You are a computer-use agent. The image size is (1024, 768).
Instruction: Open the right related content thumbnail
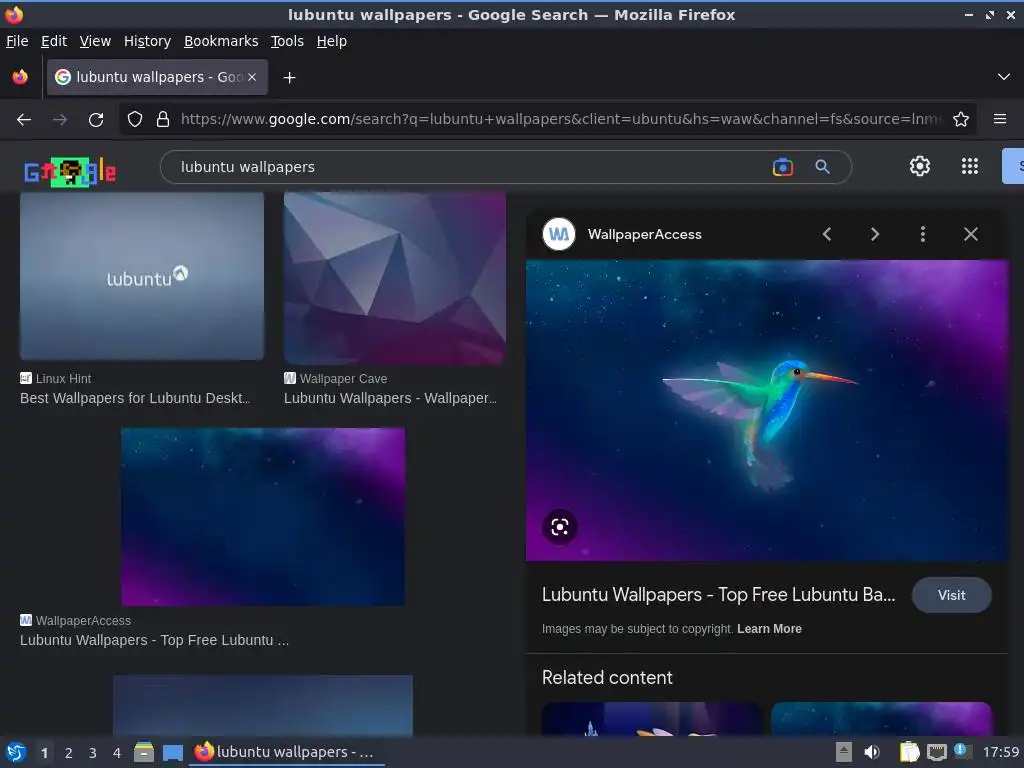pyautogui.click(x=882, y=718)
